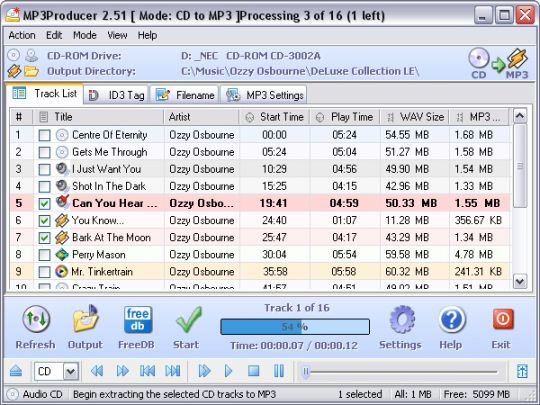
Task: Switch to the MP3 Settings tab
Action: tap(264, 95)
